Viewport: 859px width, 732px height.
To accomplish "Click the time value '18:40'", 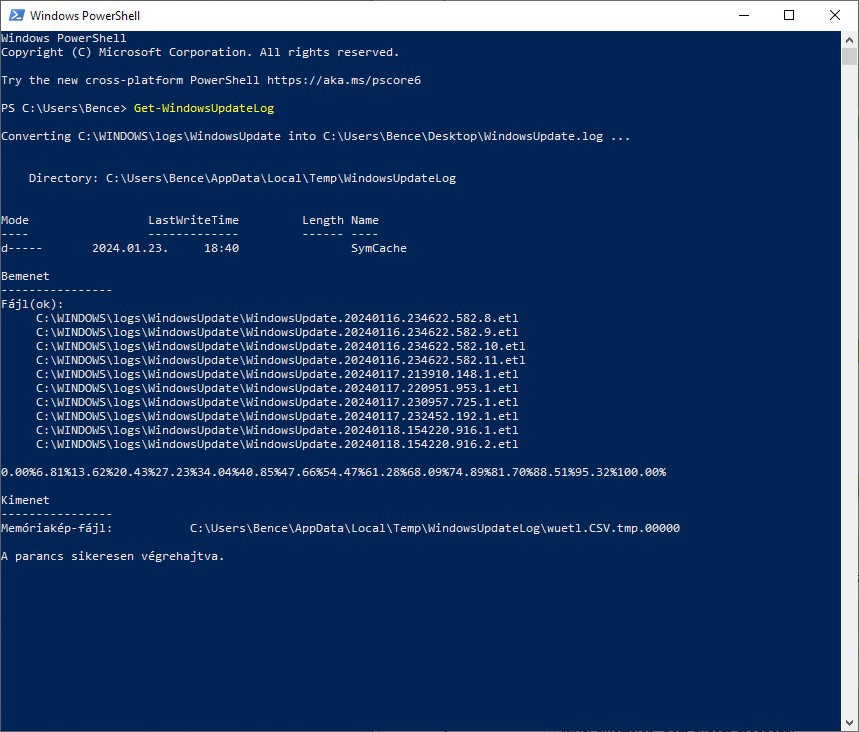I will coord(221,248).
